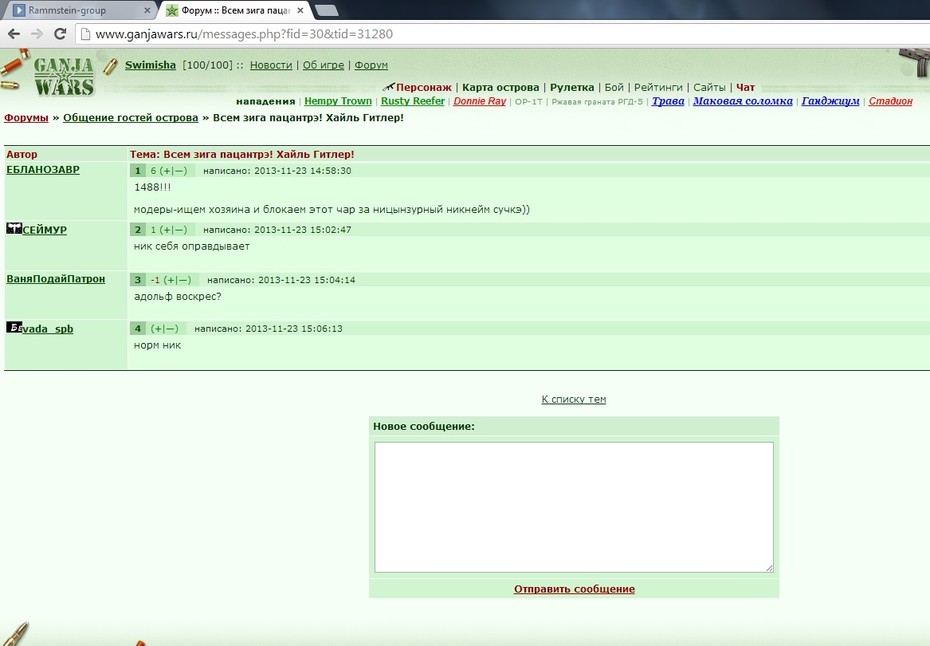Click timestamp 2013-11-23 14:58:30
Image resolution: width=930 pixels, height=646 pixels.
coord(302,171)
